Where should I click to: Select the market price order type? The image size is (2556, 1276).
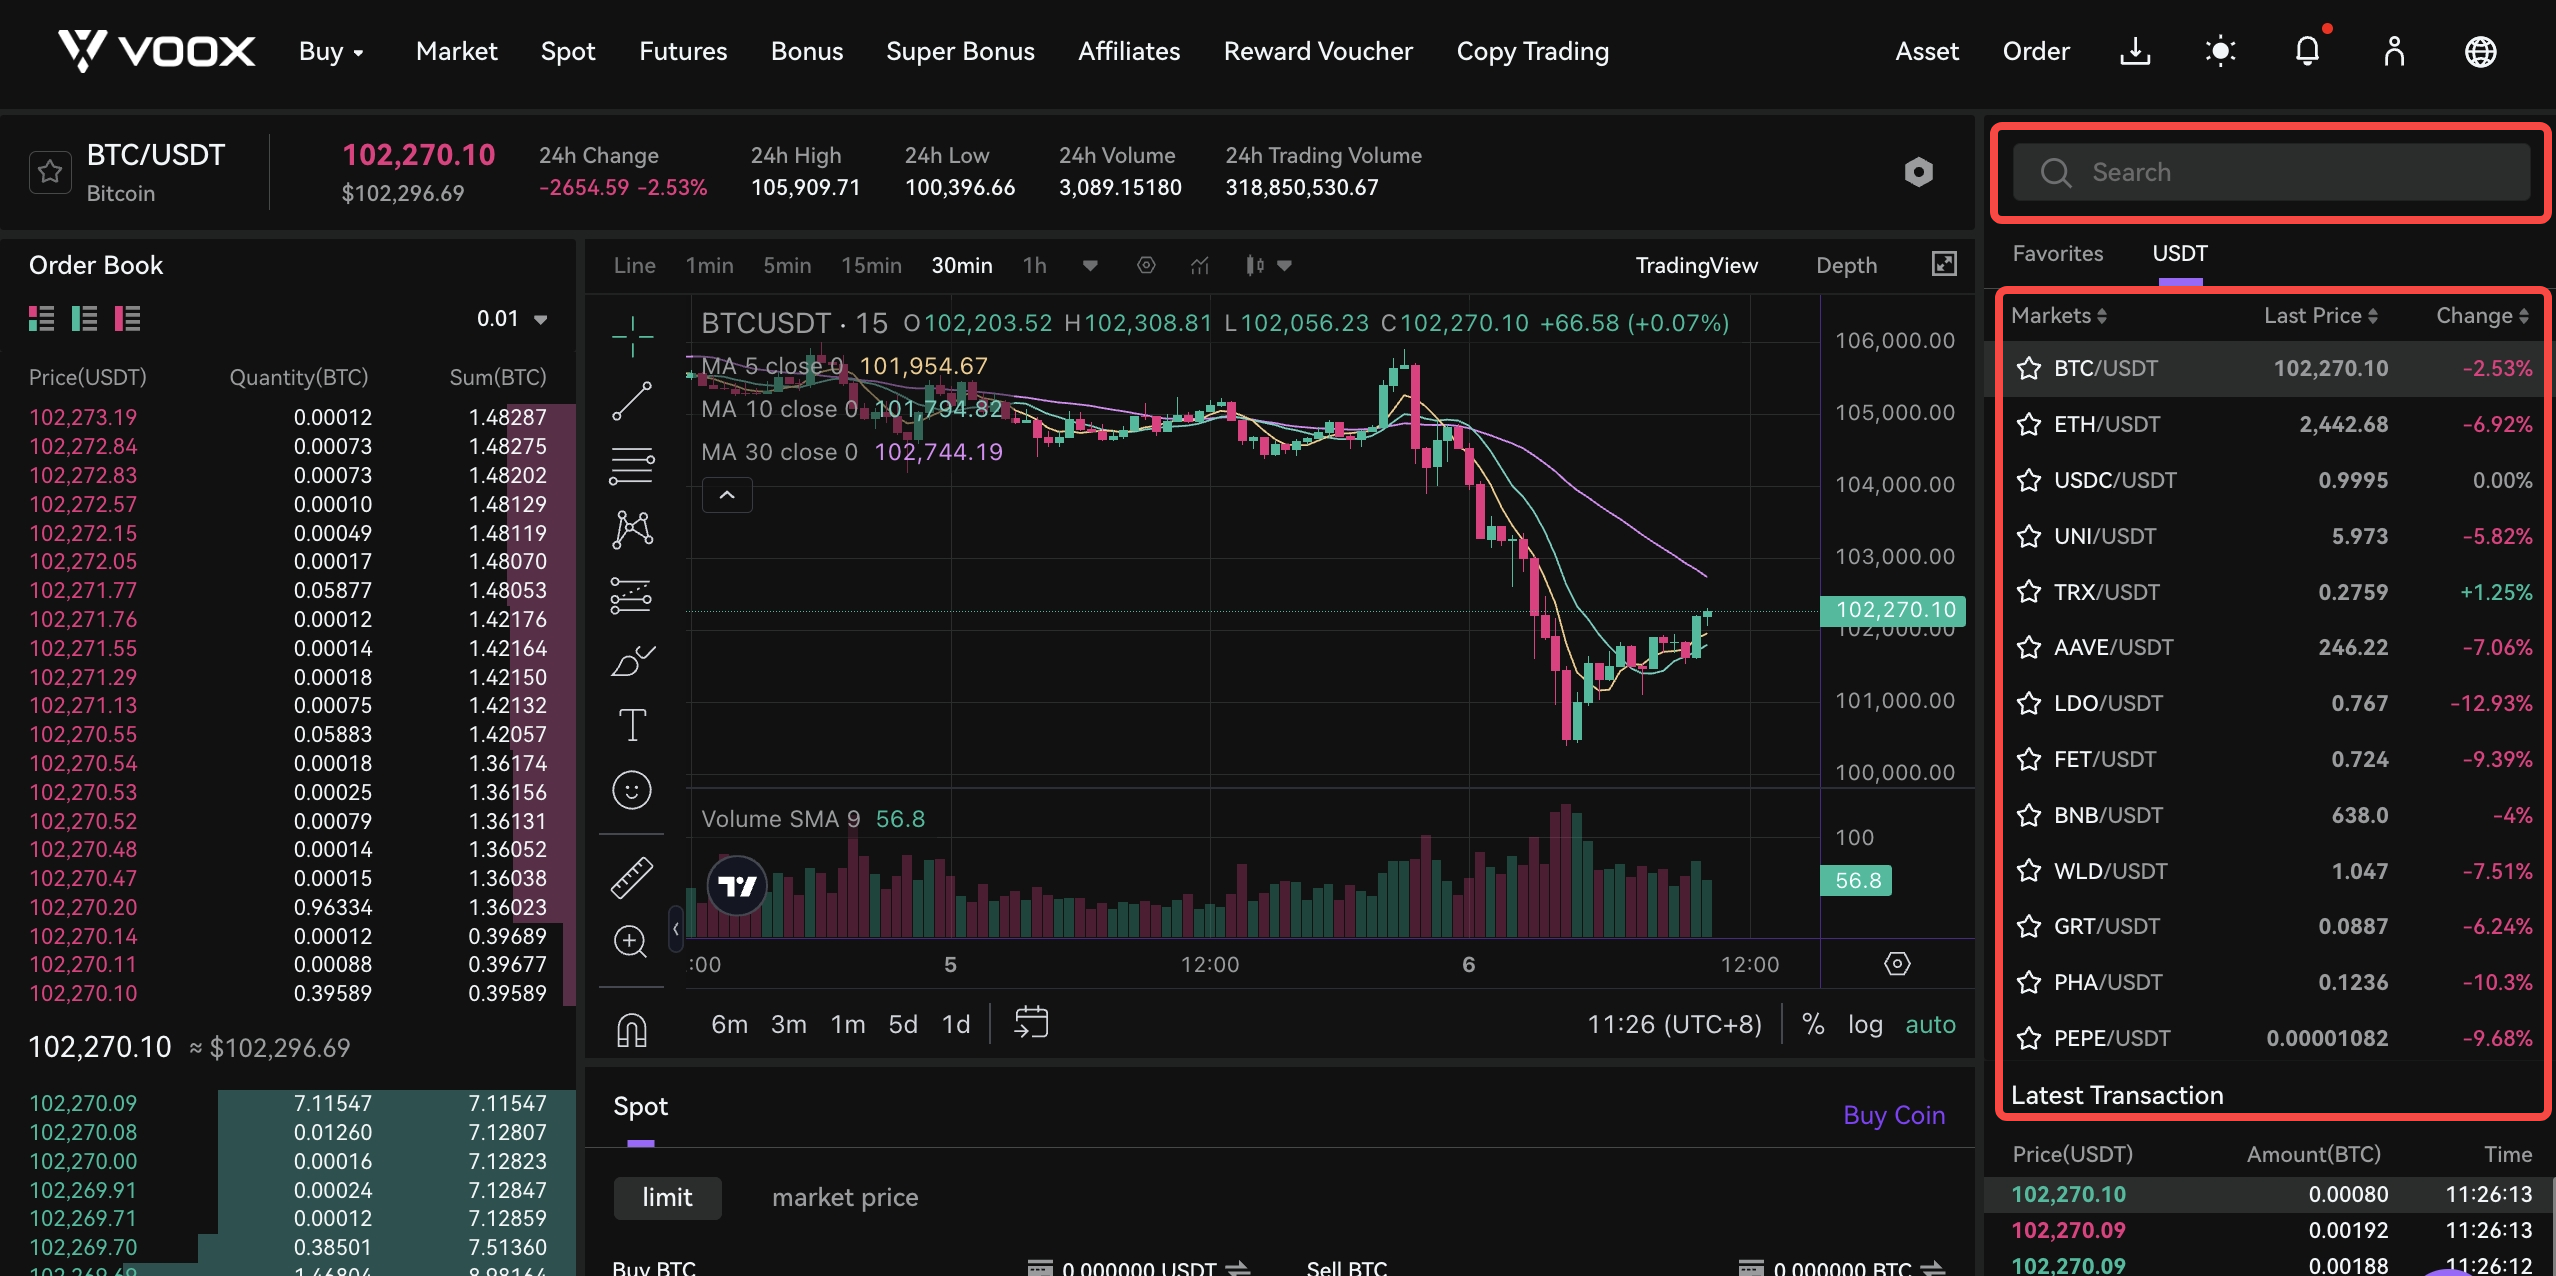(845, 1197)
